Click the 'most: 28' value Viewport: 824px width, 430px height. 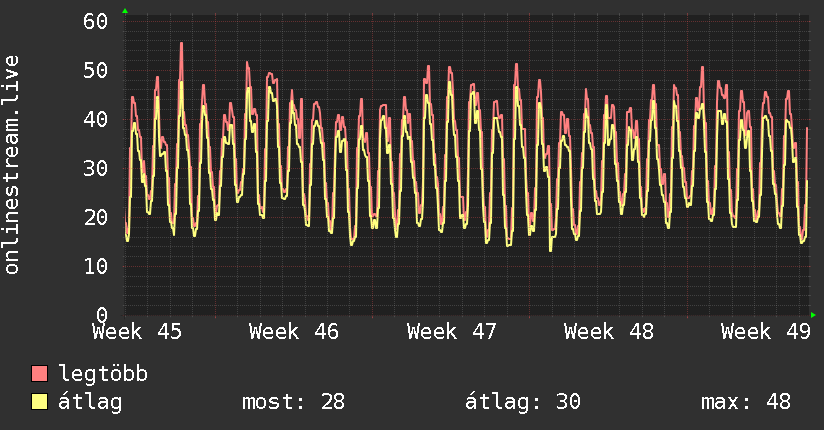click(x=293, y=402)
